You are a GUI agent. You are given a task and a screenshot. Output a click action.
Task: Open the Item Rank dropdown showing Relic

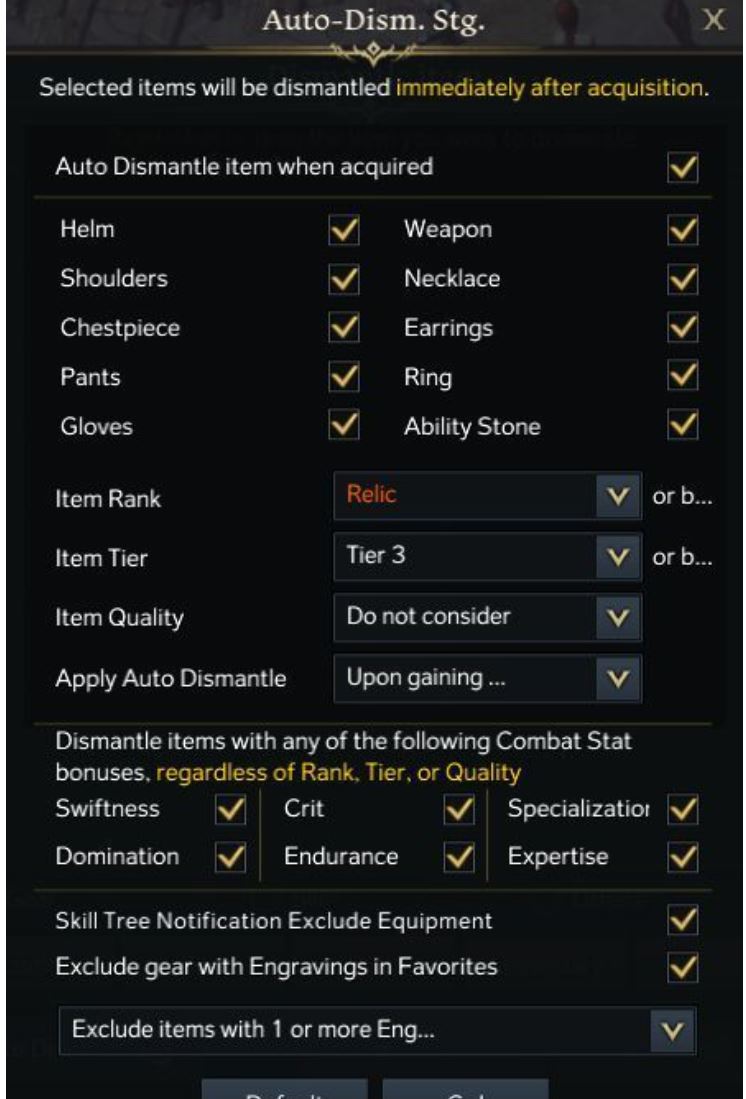coord(487,496)
